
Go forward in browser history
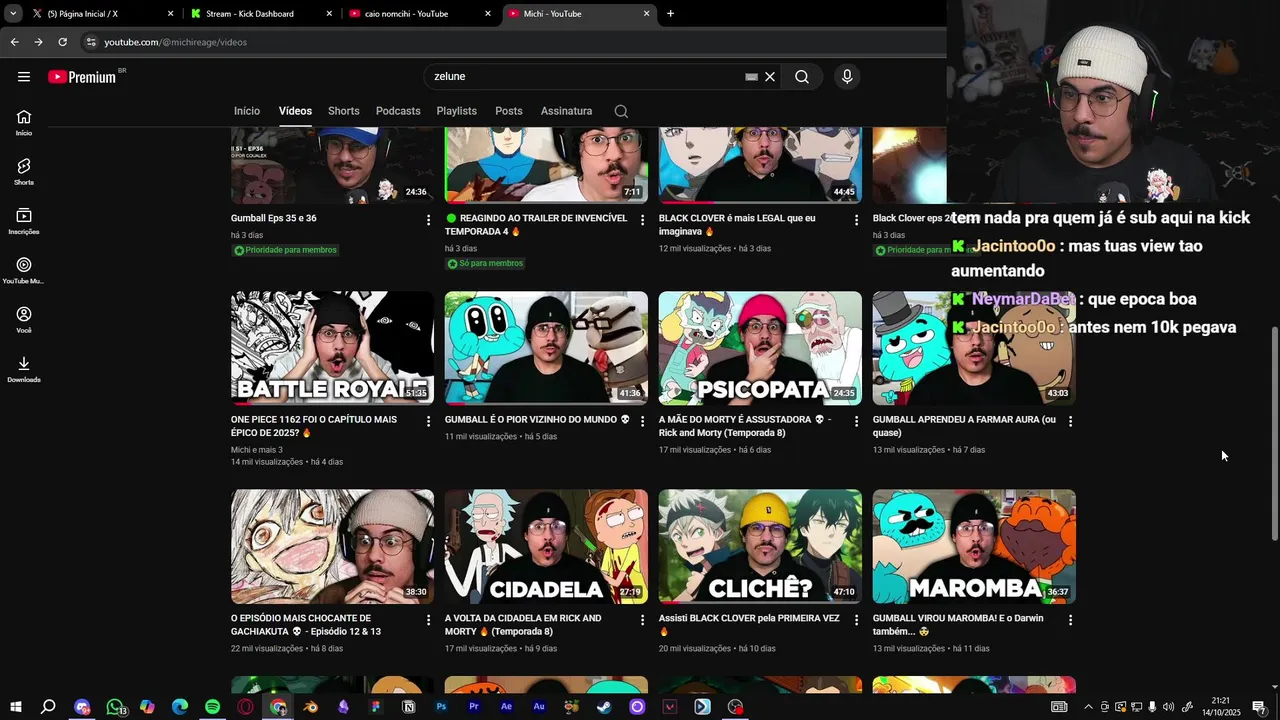[38, 42]
